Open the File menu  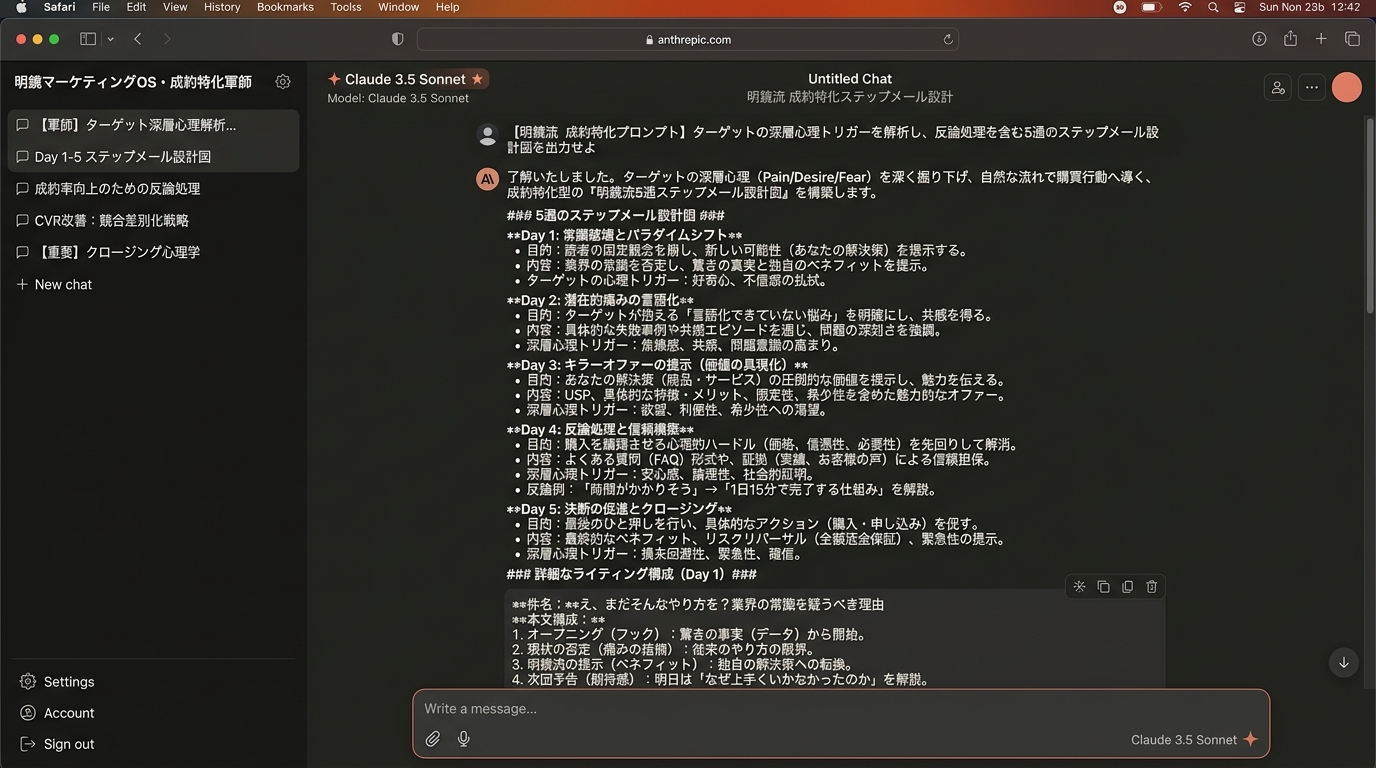pos(101,7)
